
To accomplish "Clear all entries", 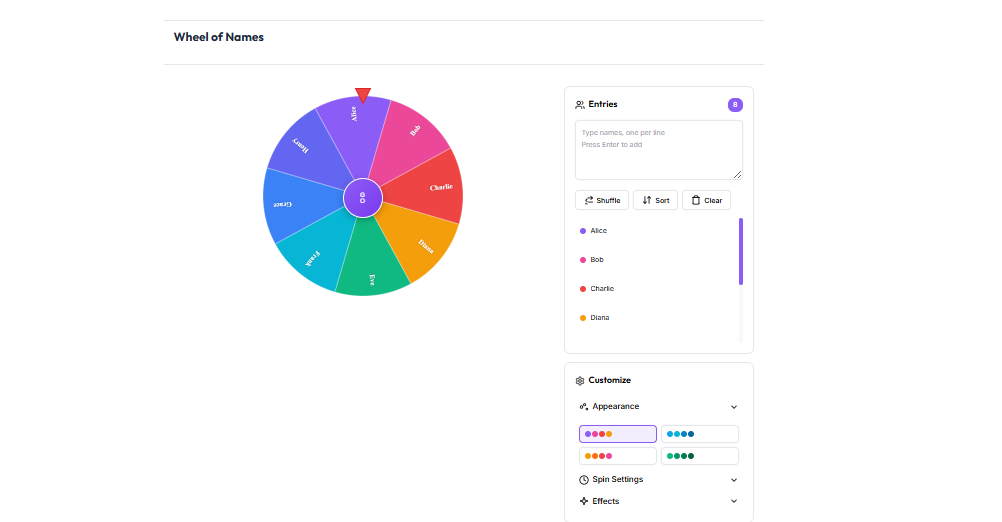I will pos(706,200).
